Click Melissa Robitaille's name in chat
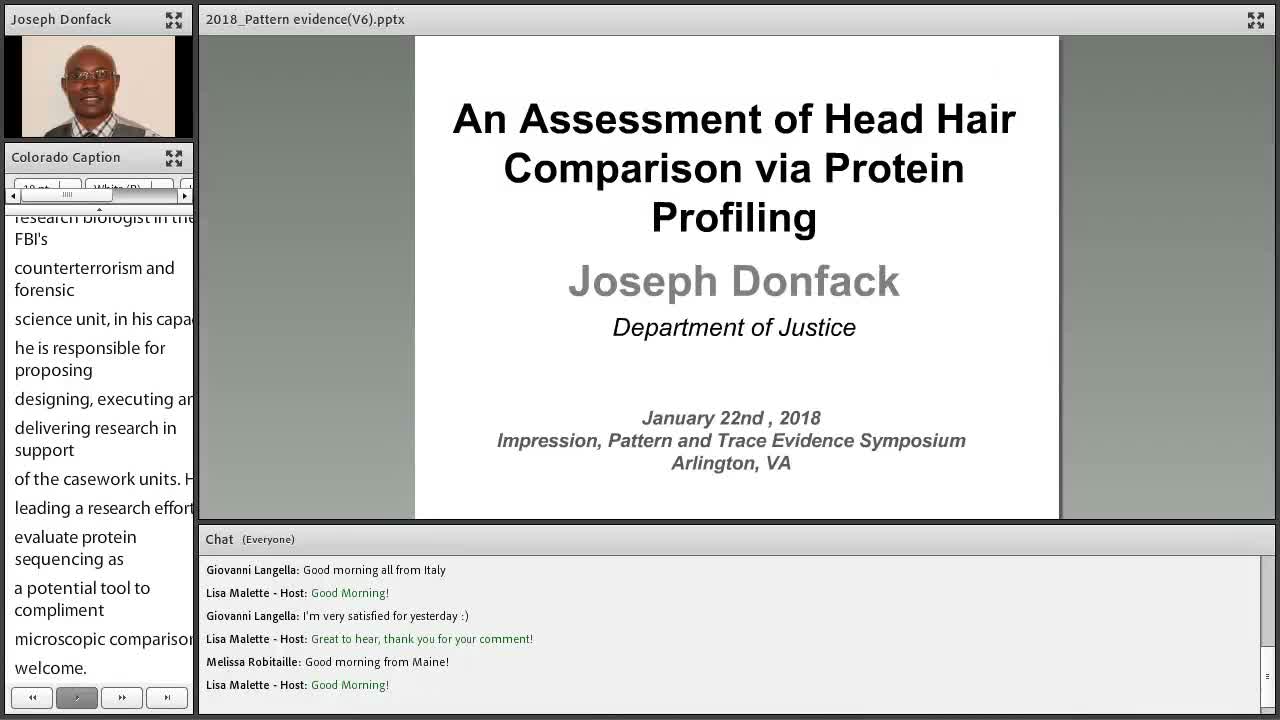The height and width of the screenshot is (720, 1280). click(x=252, y=662)
